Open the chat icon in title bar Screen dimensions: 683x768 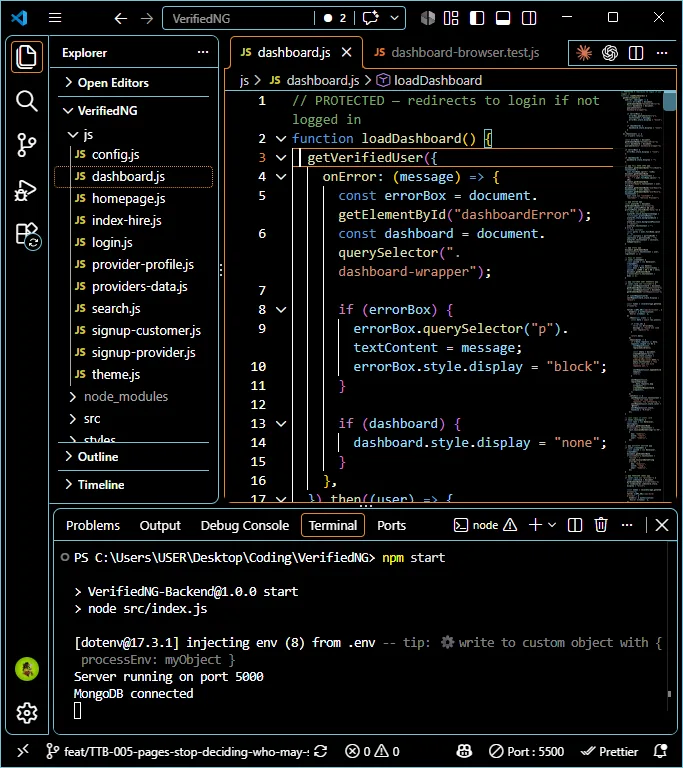tap(371, 18)
